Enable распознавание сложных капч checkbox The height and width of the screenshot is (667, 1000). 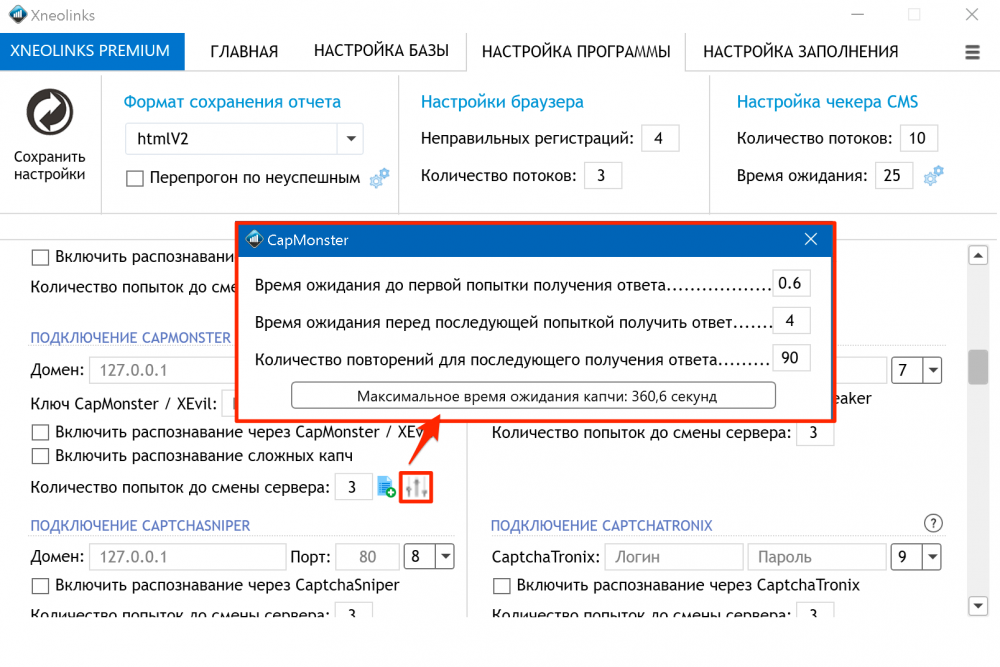40,456
